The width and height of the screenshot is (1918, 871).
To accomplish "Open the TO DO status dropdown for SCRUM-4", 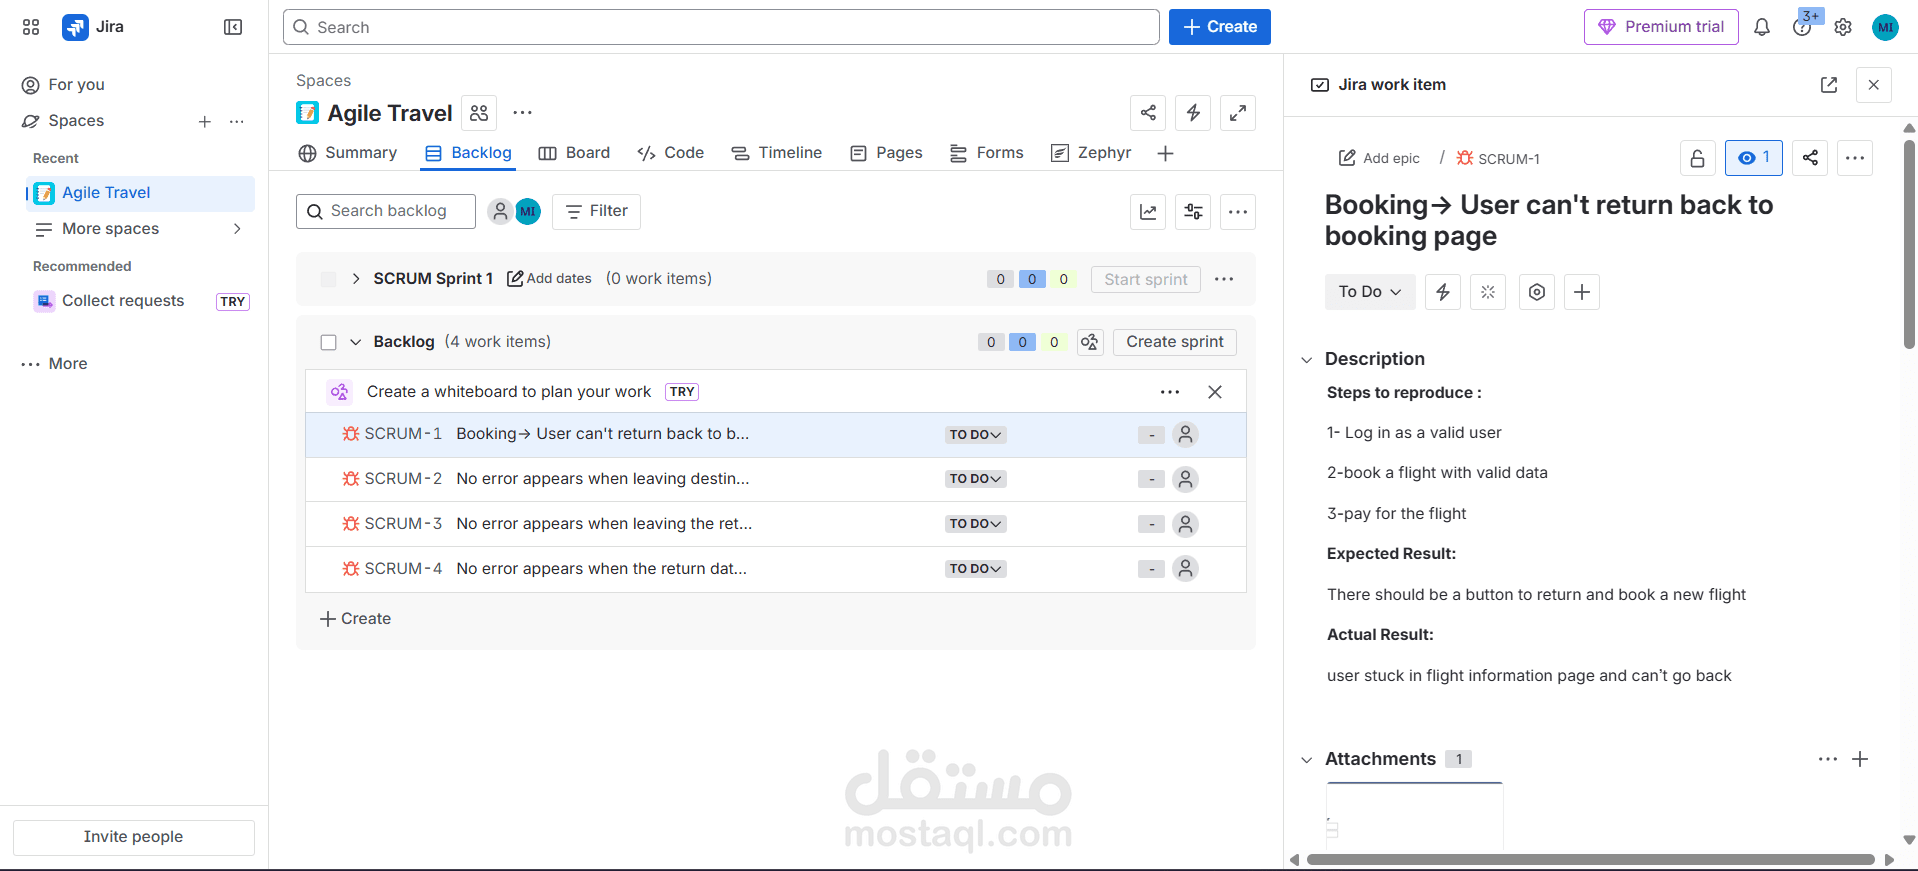I will pyautogui.click(x=975, y=569).
